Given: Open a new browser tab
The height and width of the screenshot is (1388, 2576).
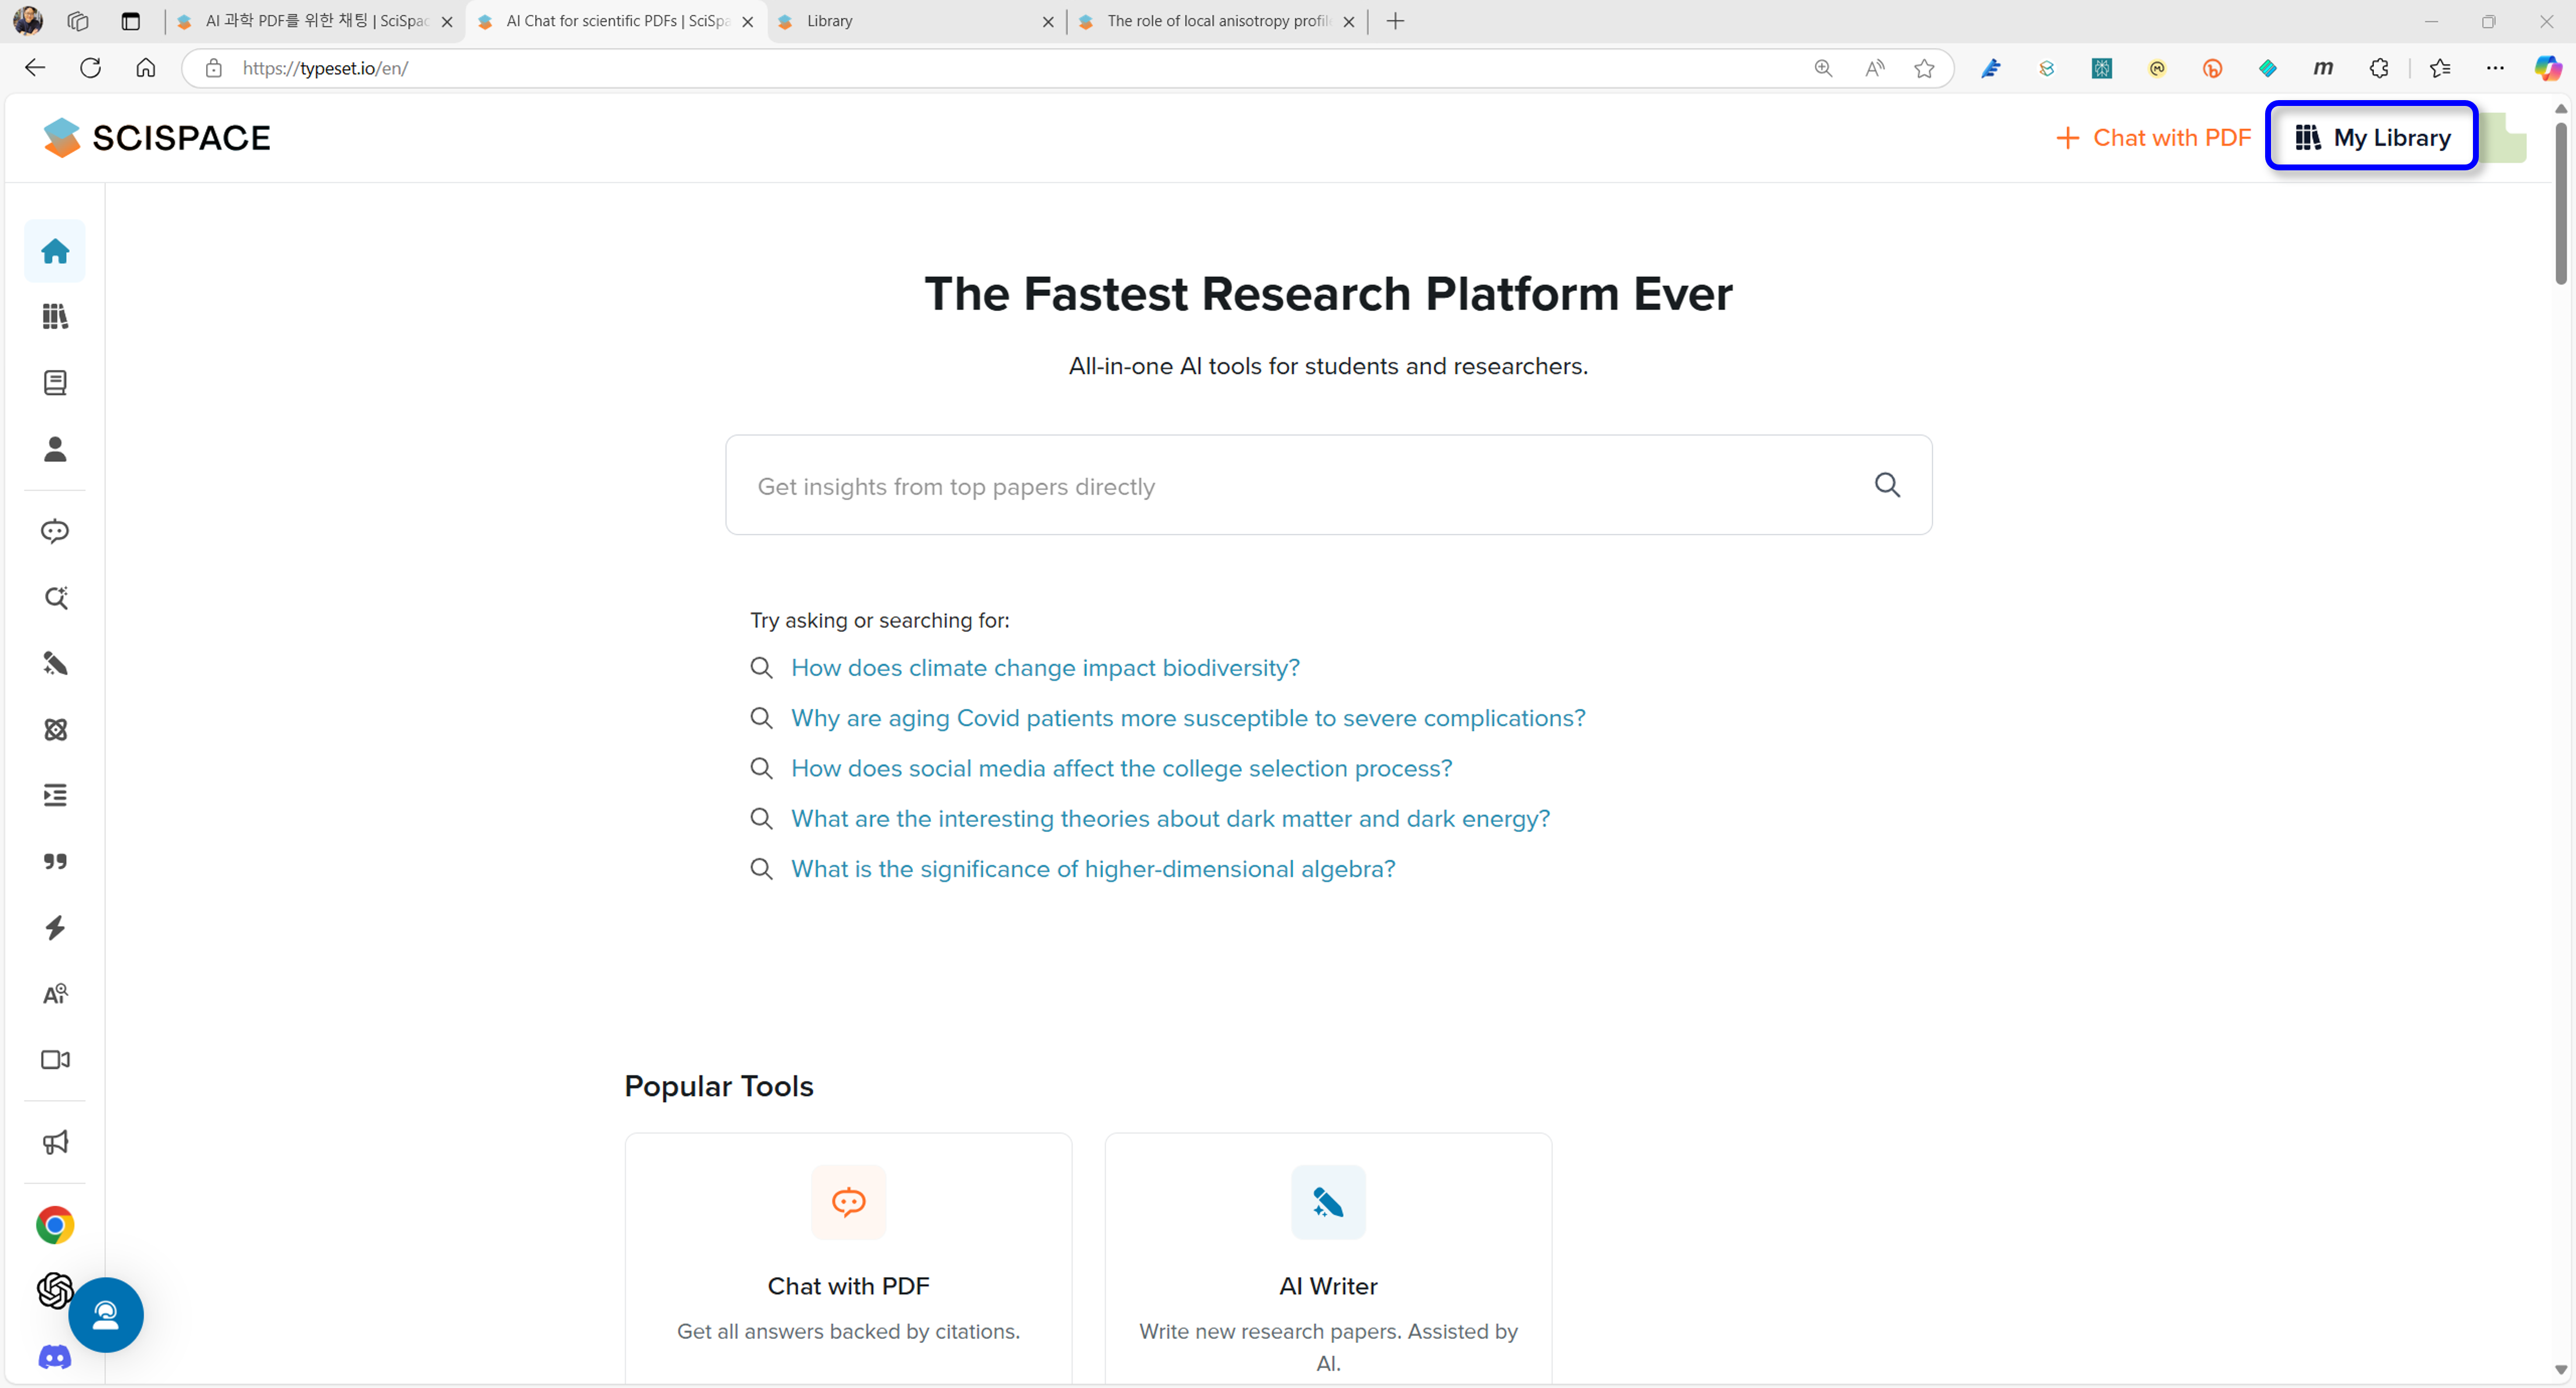Looking at the screenshot, I should 1396,21.
